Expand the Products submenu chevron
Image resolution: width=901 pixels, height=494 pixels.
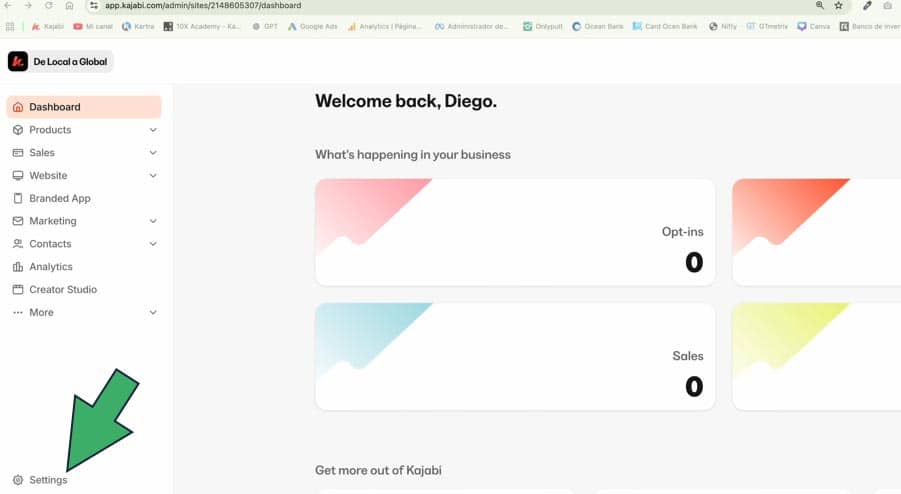click(x=153, y=130)
